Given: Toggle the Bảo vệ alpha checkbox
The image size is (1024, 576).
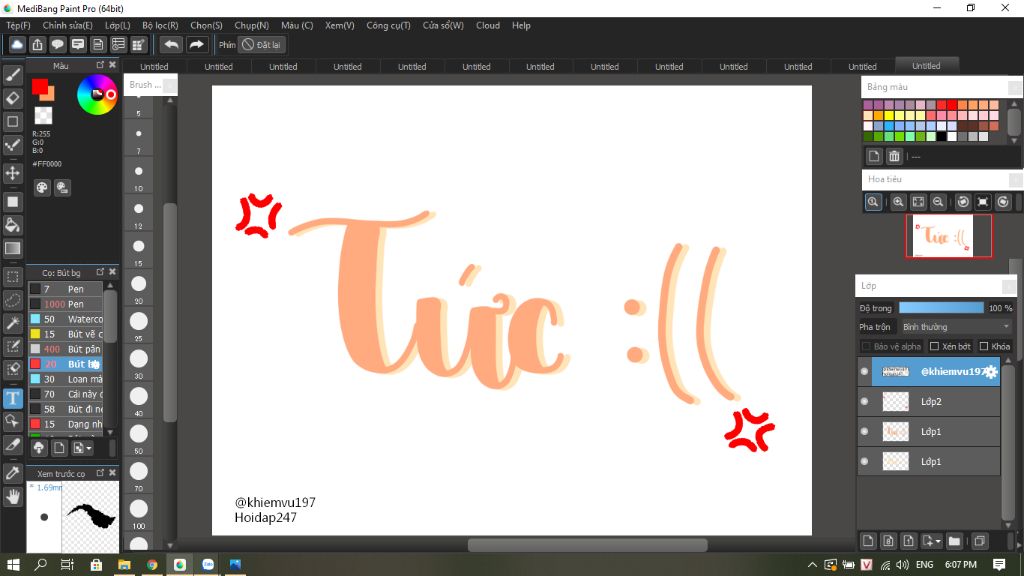Looking at the screenshot, I should point(866,346).
